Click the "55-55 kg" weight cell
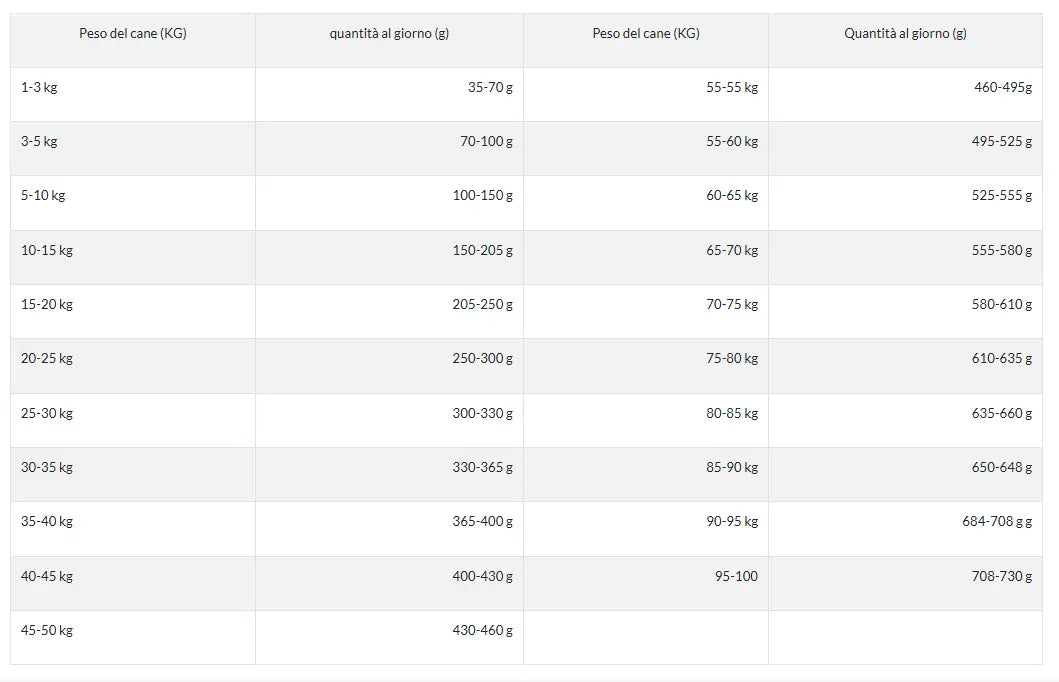Viewport: 1059px width, 682px height. (732, 88)
